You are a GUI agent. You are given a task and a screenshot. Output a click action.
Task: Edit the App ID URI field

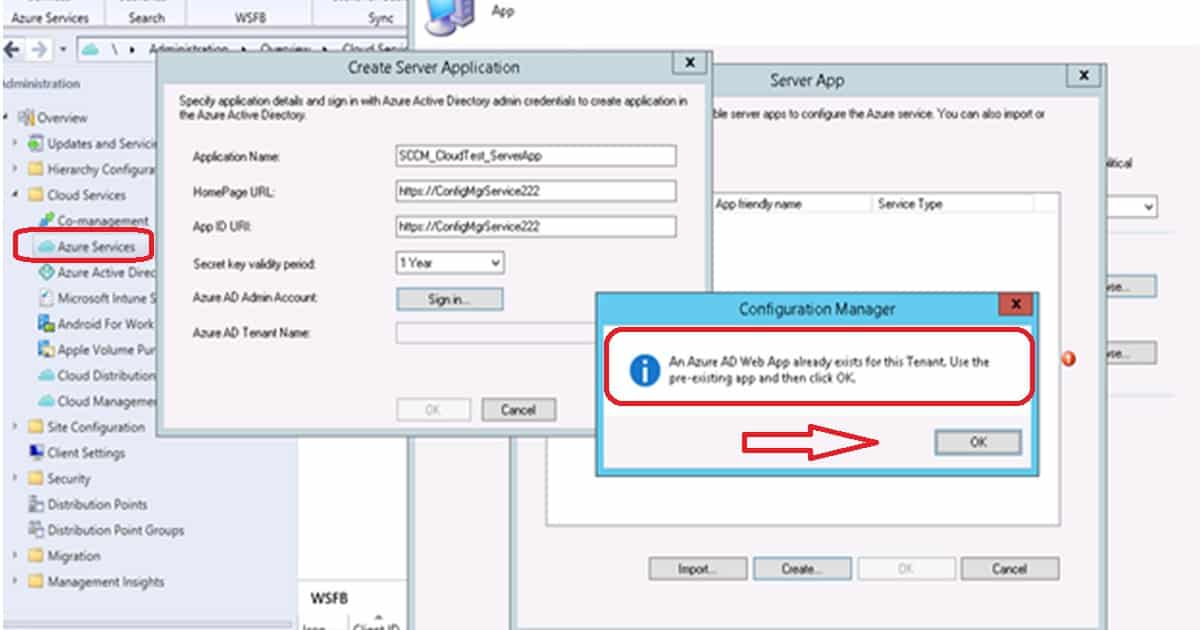tap(536, 227)
